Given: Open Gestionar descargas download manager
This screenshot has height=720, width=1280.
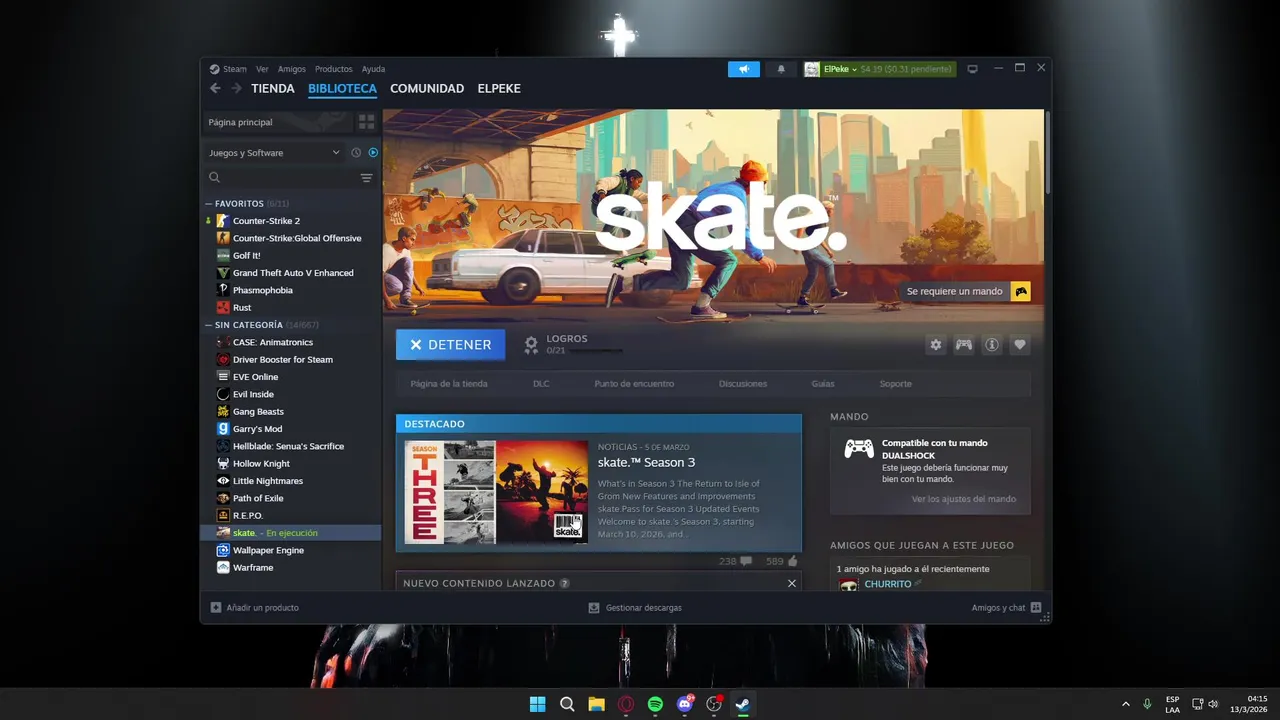Looking at the screenshot, I should (635, 607).
